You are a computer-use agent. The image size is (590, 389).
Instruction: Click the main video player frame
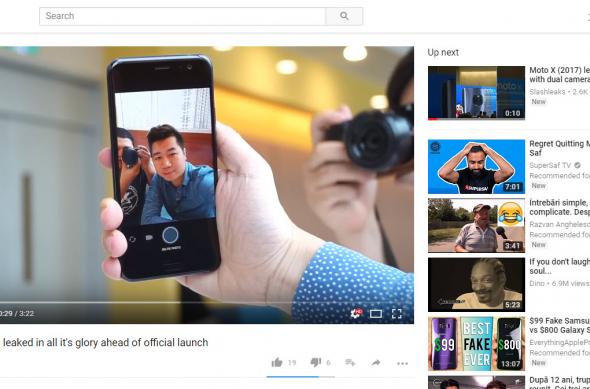point(207,185)
